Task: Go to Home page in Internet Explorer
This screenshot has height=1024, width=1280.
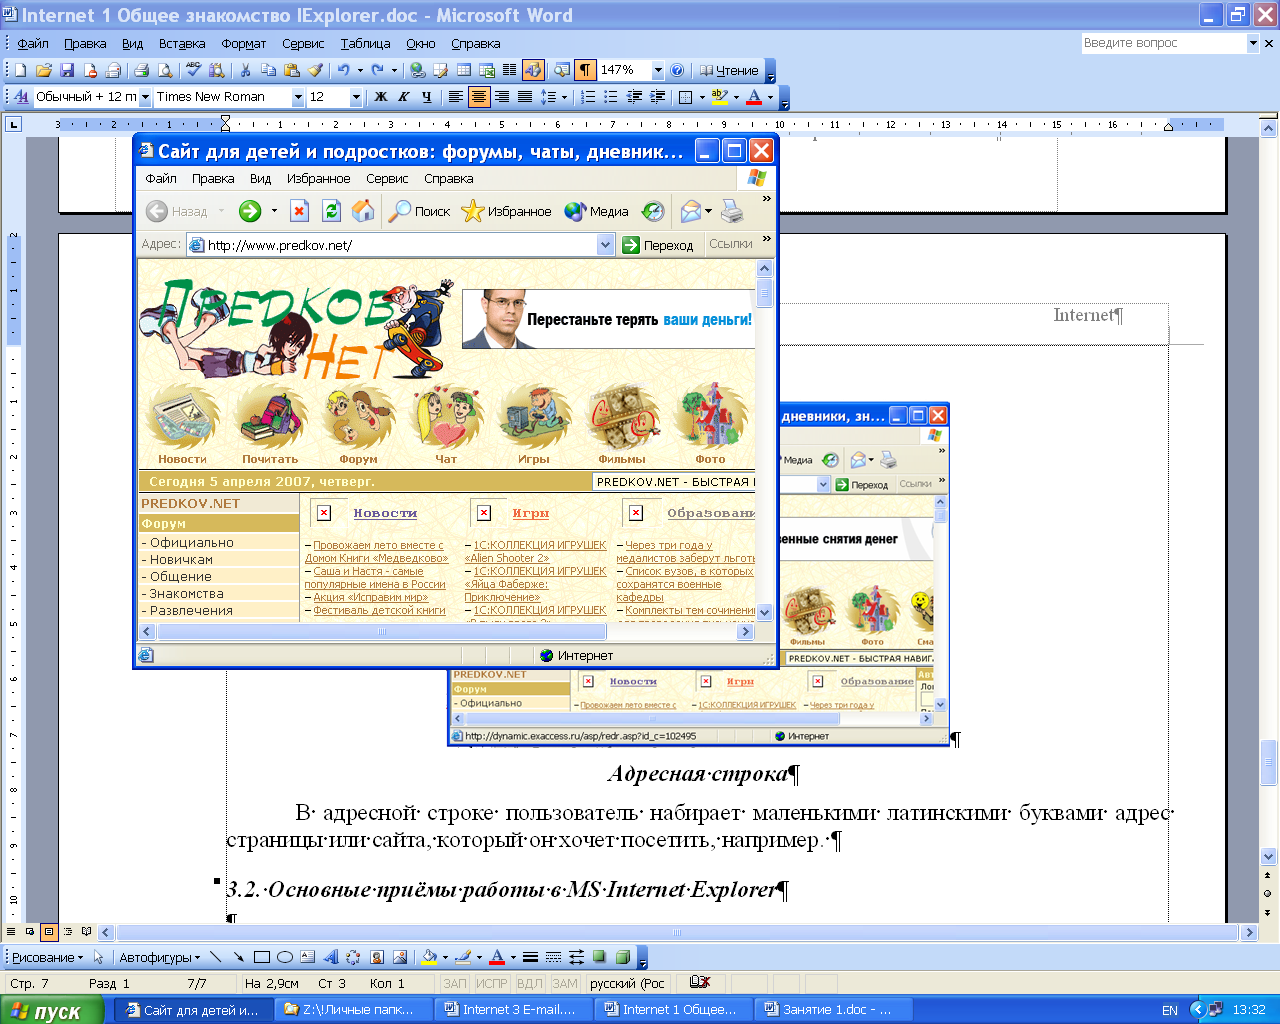Action: [363, 211]
